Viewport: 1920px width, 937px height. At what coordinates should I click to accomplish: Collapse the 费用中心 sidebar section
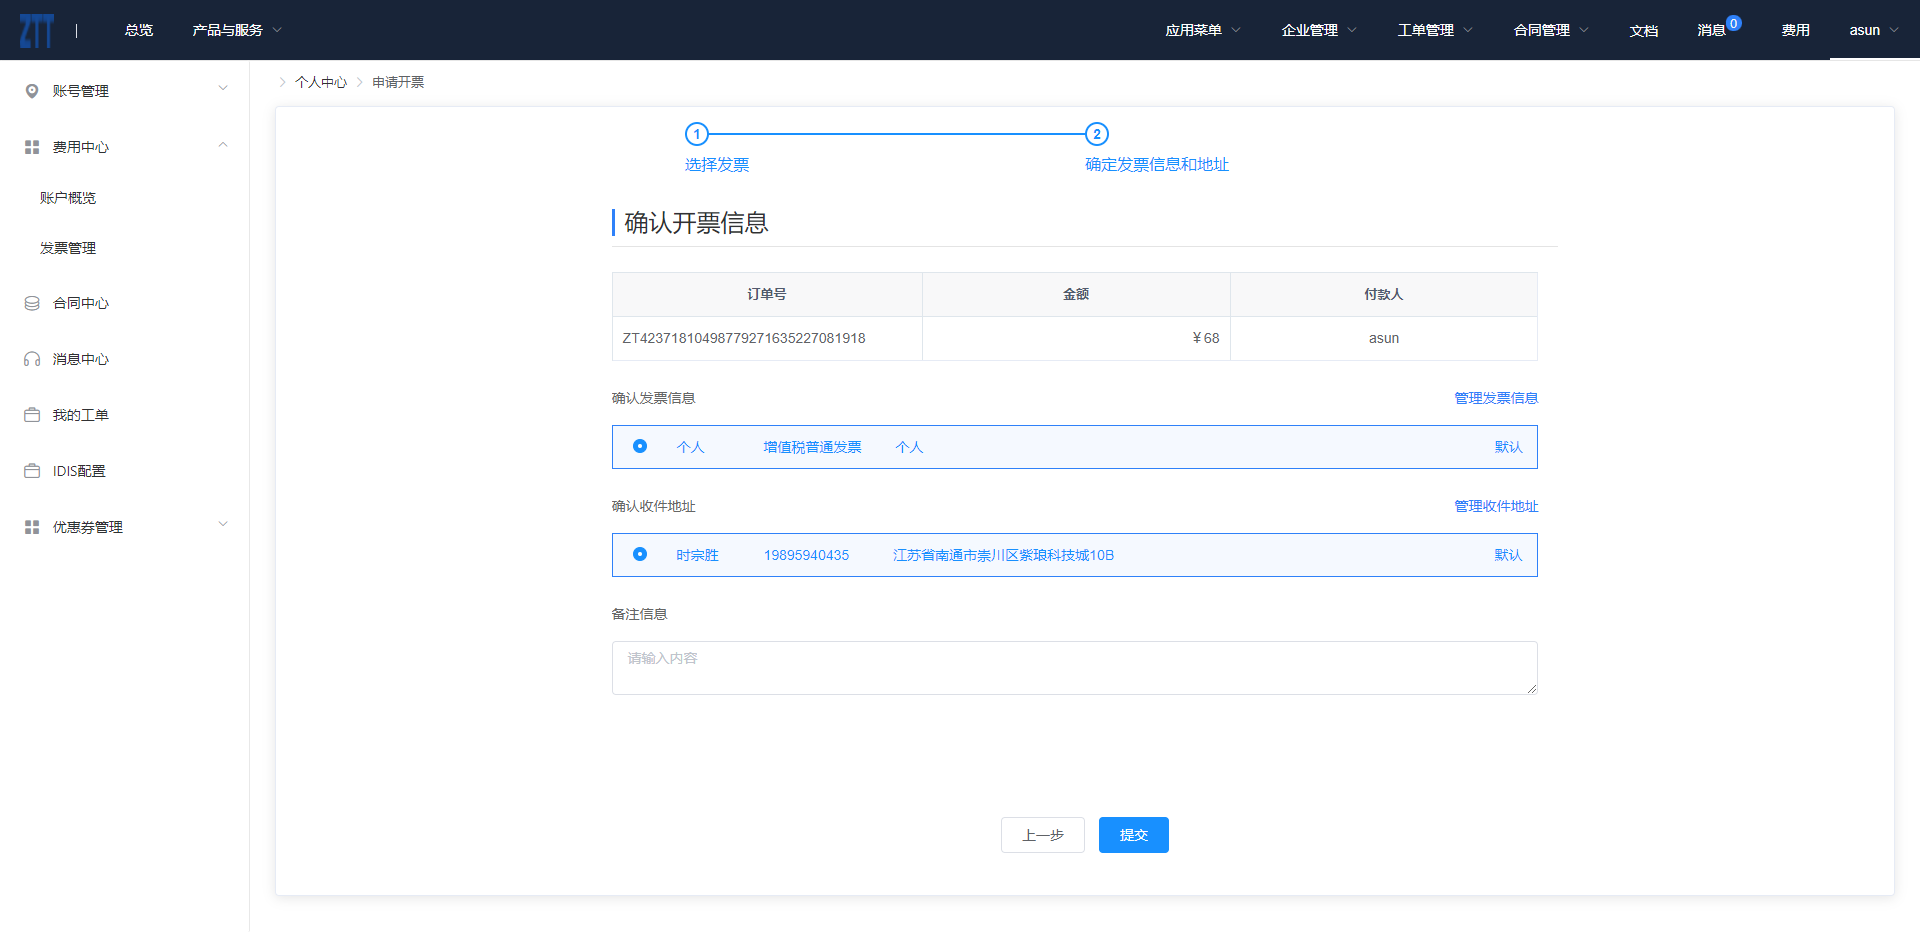pyautogui.click(x=223, y=146)
